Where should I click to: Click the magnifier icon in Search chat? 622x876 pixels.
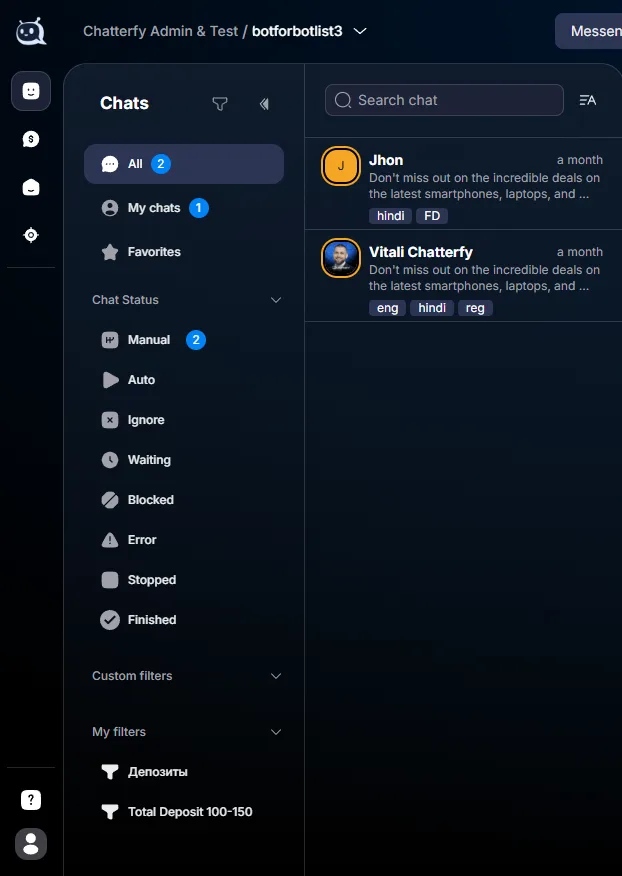[343, 100]
